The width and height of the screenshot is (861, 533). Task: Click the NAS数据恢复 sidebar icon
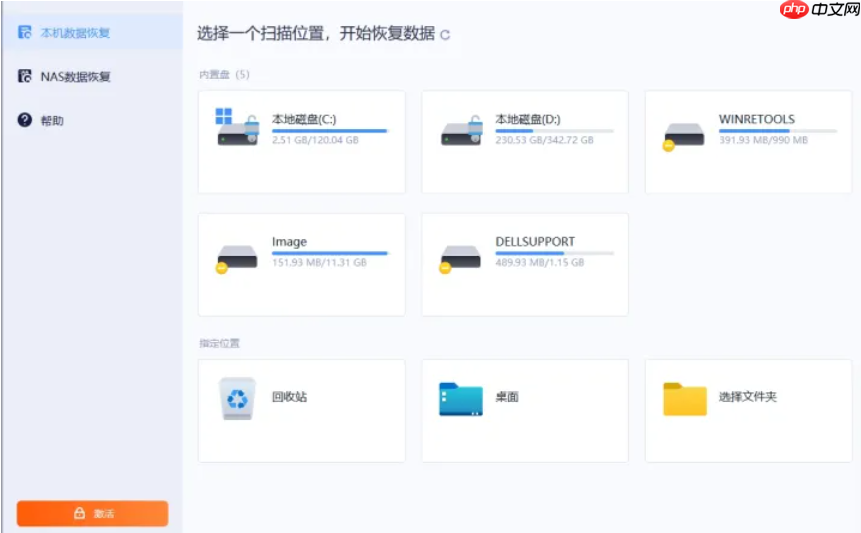pos(25,76)
